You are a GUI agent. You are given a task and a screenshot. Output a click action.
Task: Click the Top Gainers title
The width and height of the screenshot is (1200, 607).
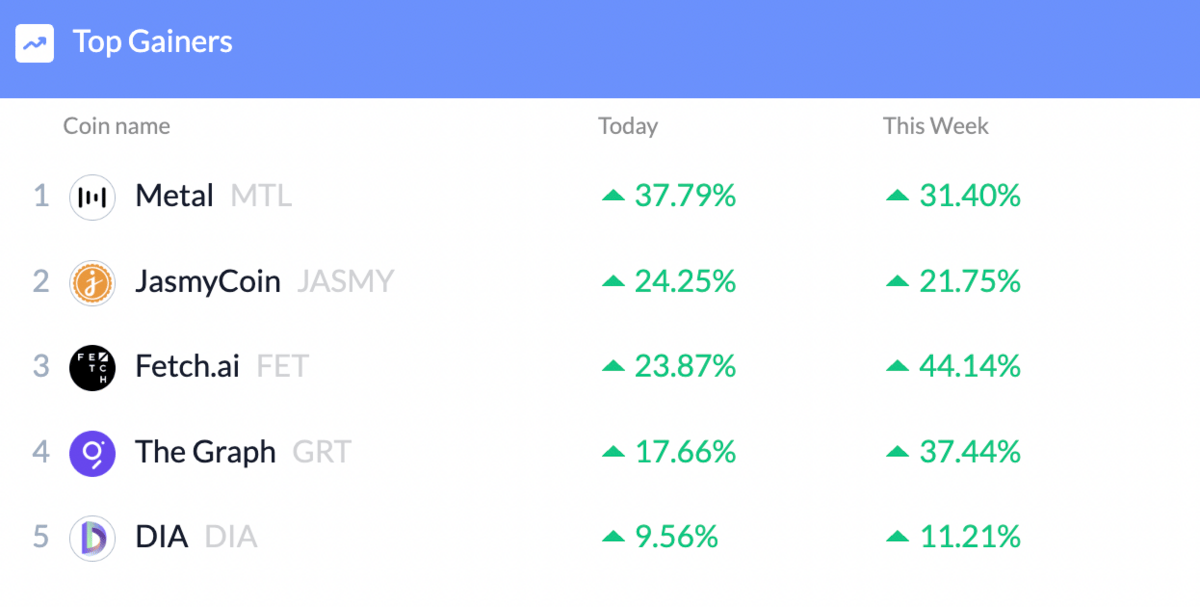pyautogui.click(x=153, y=42)
